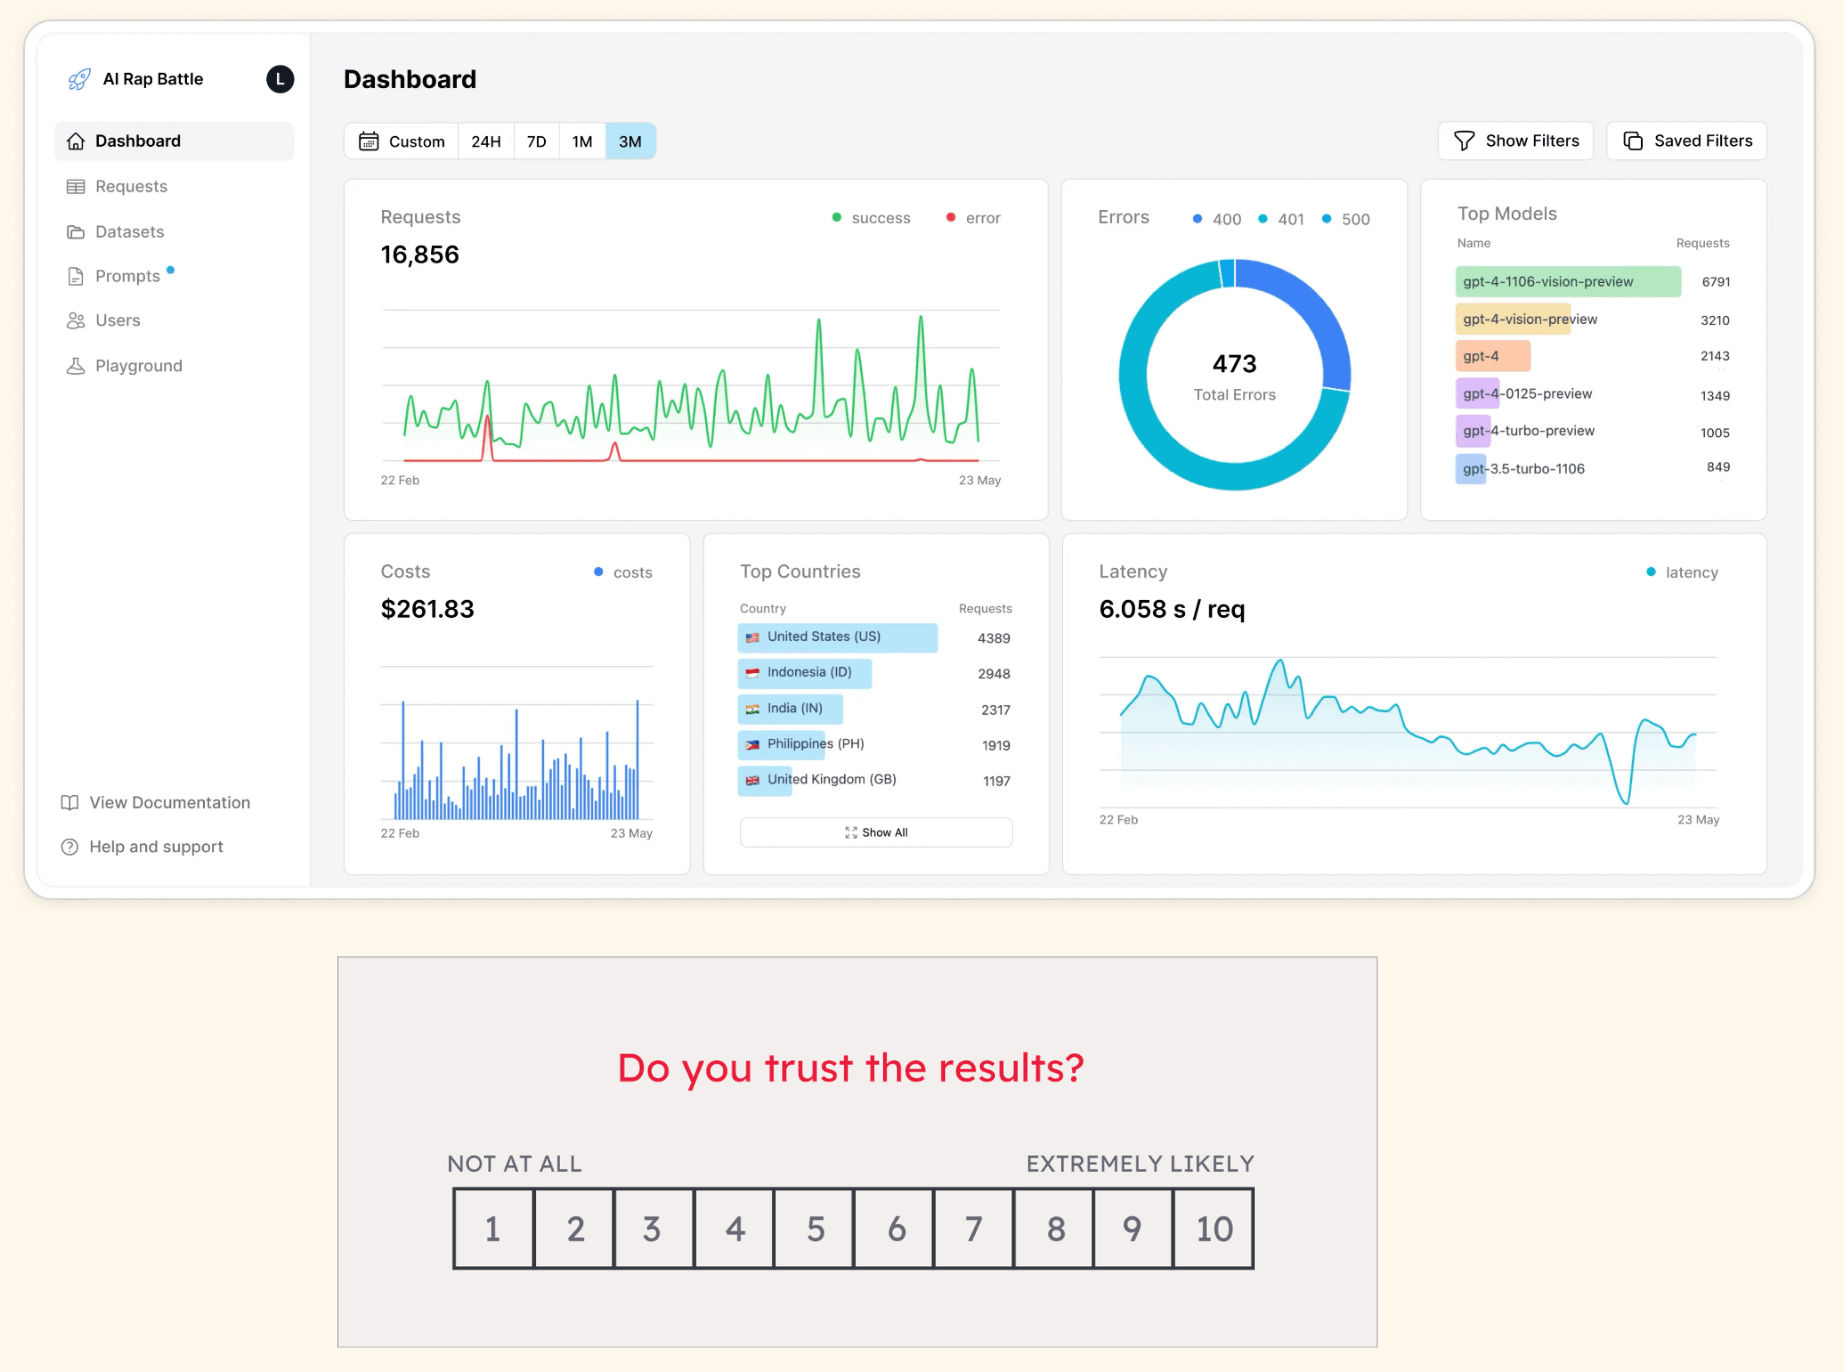This screenshot has width=1844, height=1372.
Task: Select the Requests sidebar icon
Action: (x=75, y=186)
